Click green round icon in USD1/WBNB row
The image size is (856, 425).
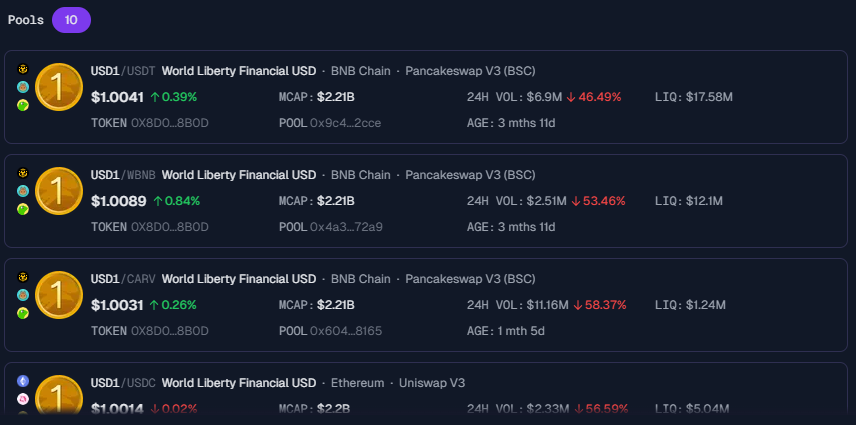23,209
